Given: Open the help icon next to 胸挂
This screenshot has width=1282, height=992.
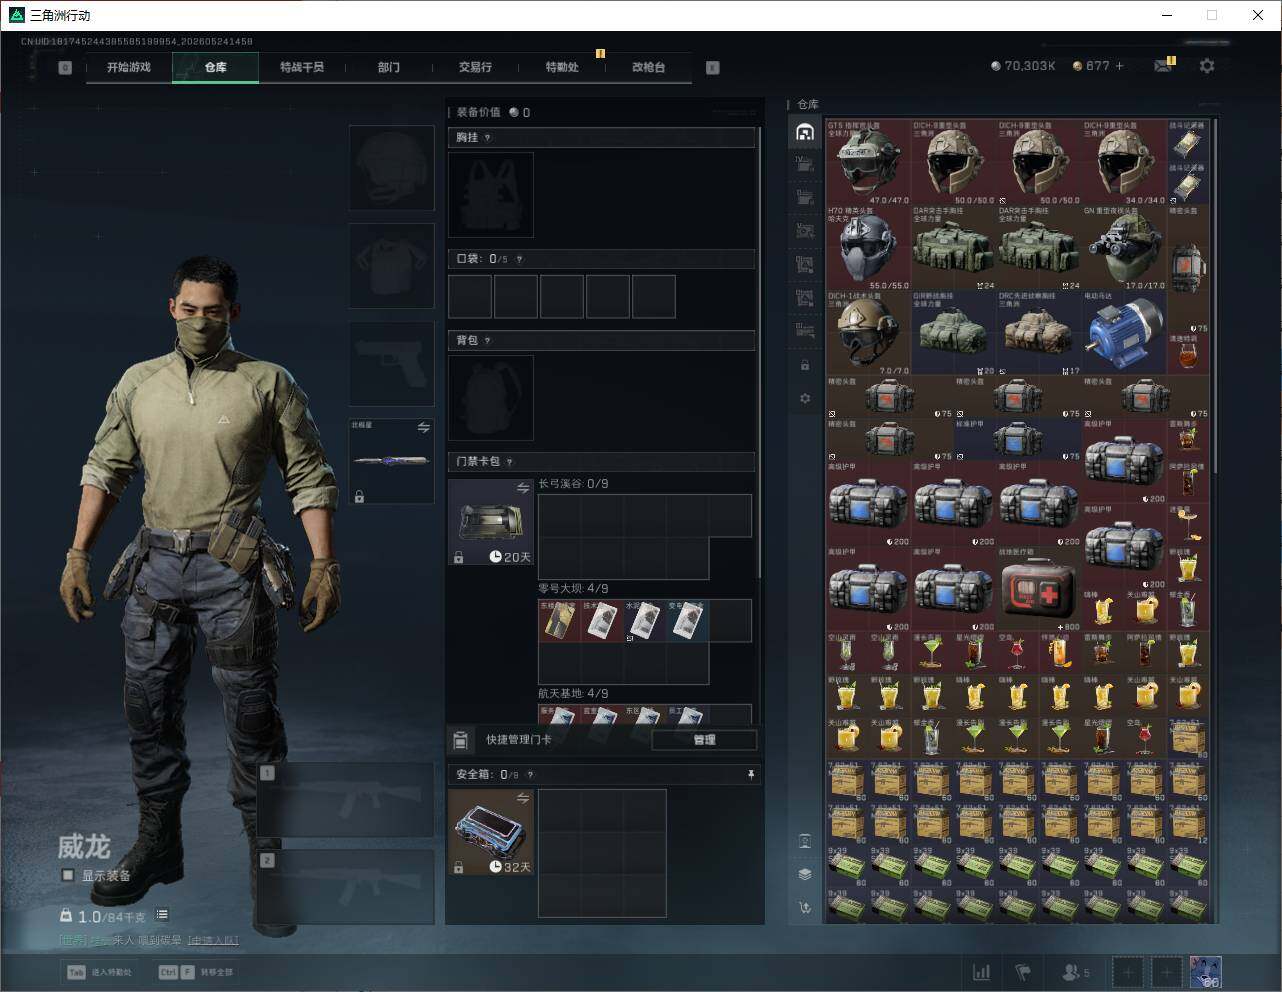Looking at the screenshot, I should click(487, 138).
